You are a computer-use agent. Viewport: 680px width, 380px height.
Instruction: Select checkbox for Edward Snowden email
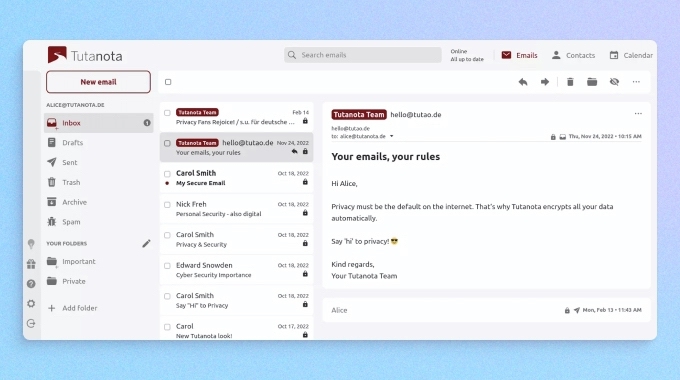pos(167,266)
